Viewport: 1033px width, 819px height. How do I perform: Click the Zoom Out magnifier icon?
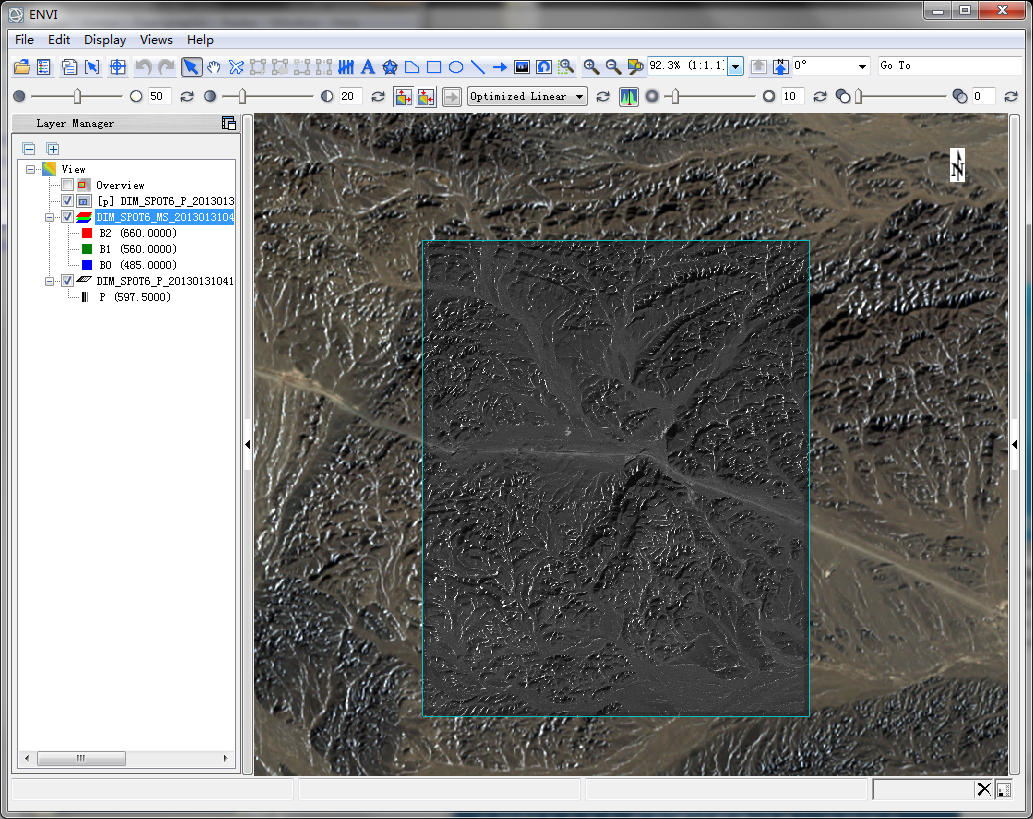[x=613, y=67]
